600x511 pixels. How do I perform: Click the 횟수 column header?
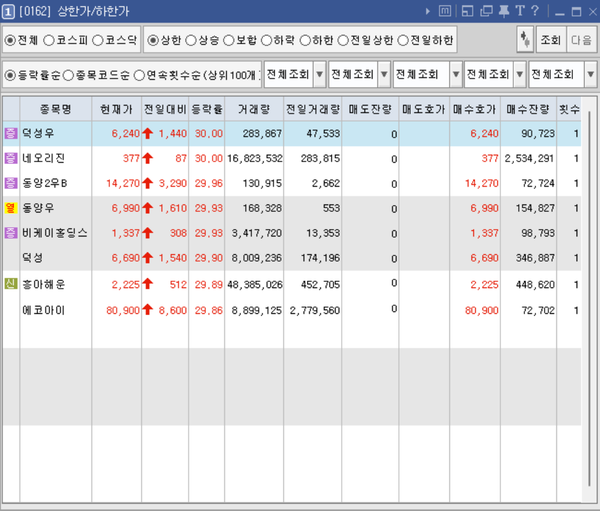click(x=569, y=109)
